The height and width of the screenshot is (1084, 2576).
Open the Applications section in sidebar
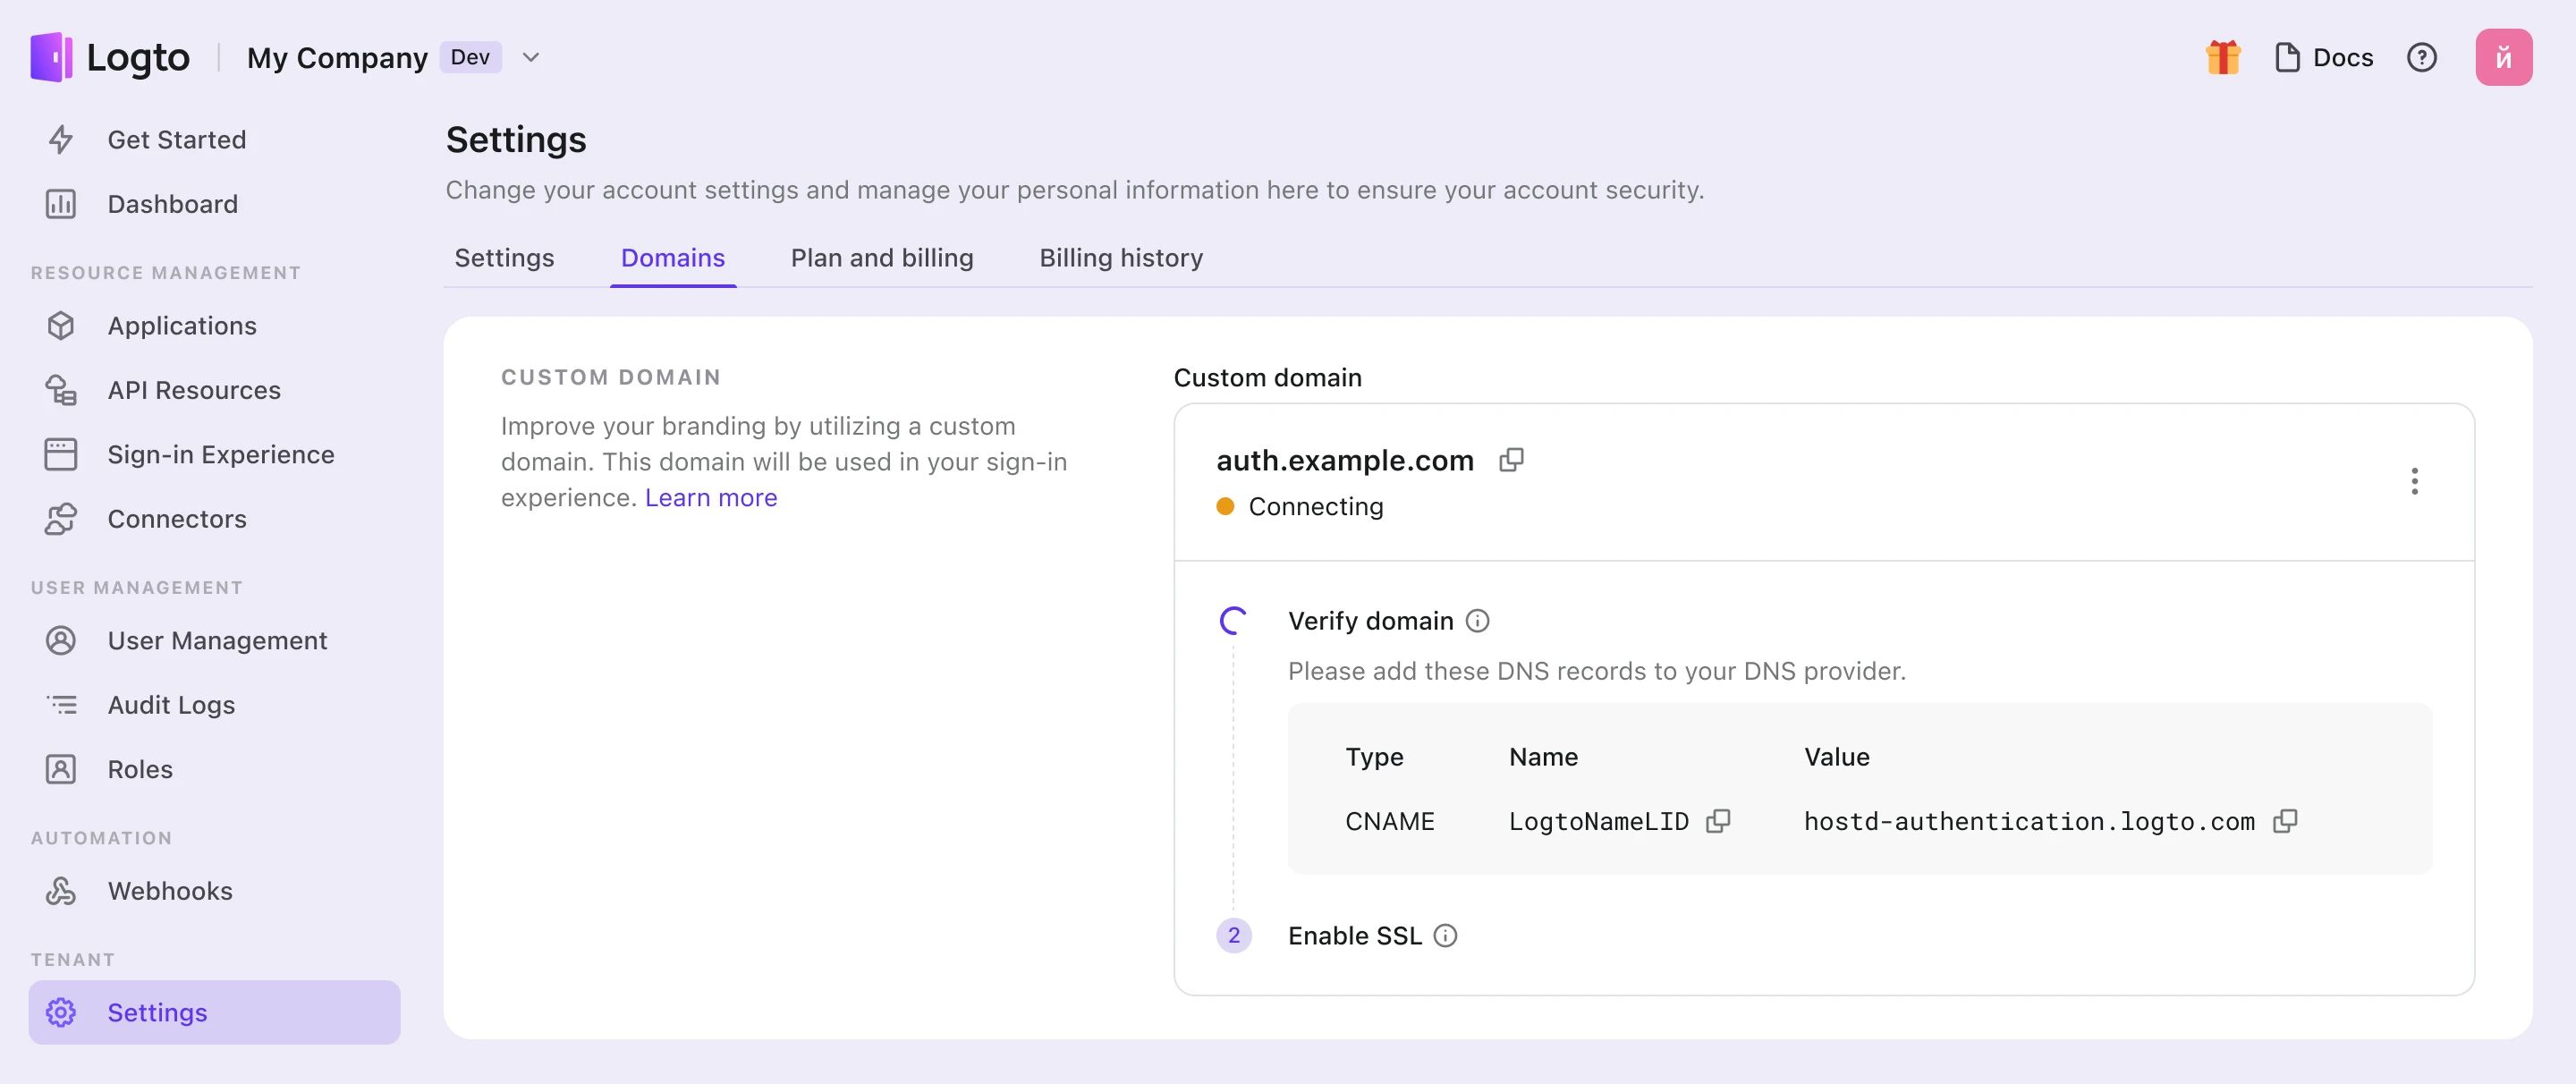point(182,325)
